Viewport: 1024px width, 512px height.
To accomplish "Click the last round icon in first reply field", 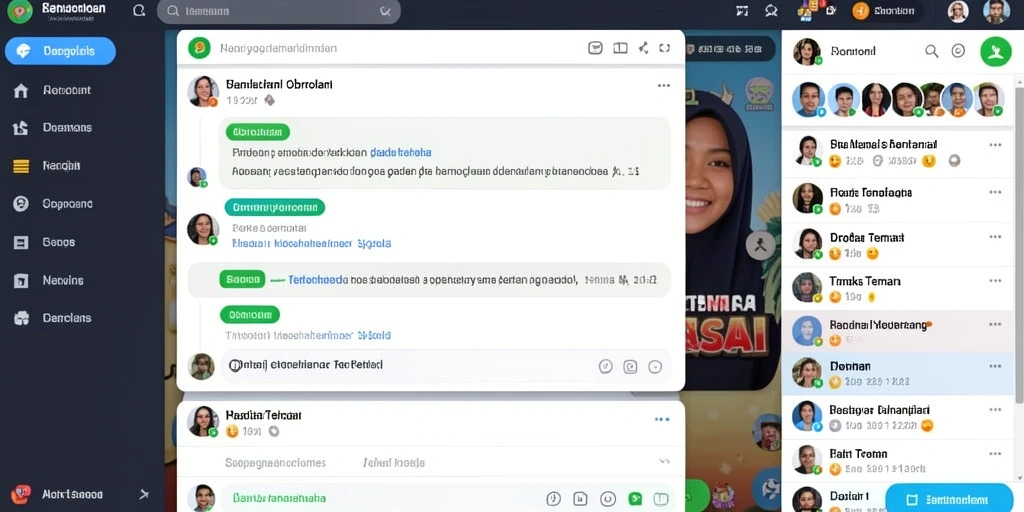I will [655, 366].
